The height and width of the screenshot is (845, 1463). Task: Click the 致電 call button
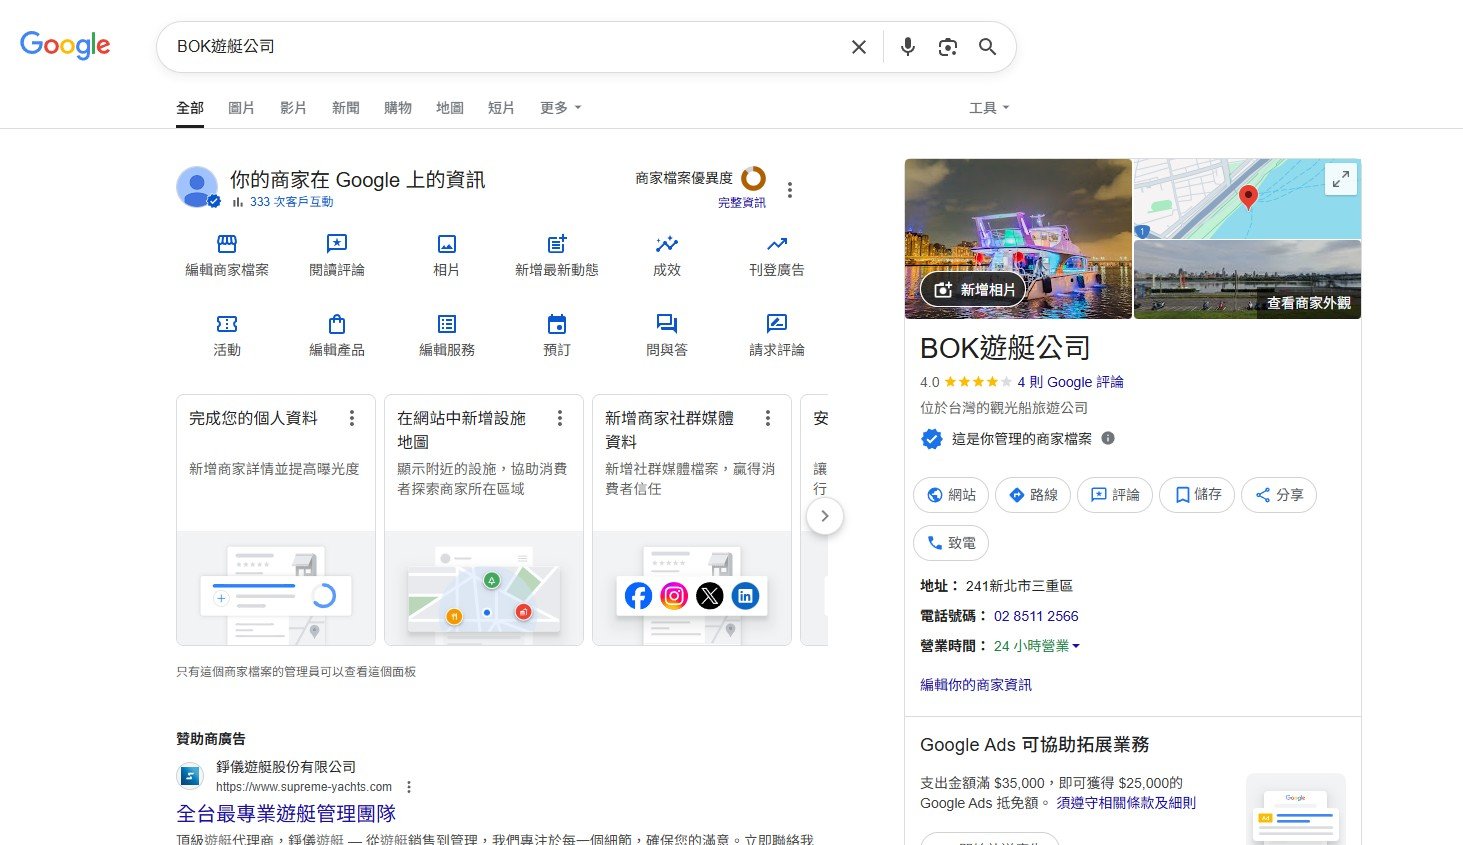click(951, 543)
